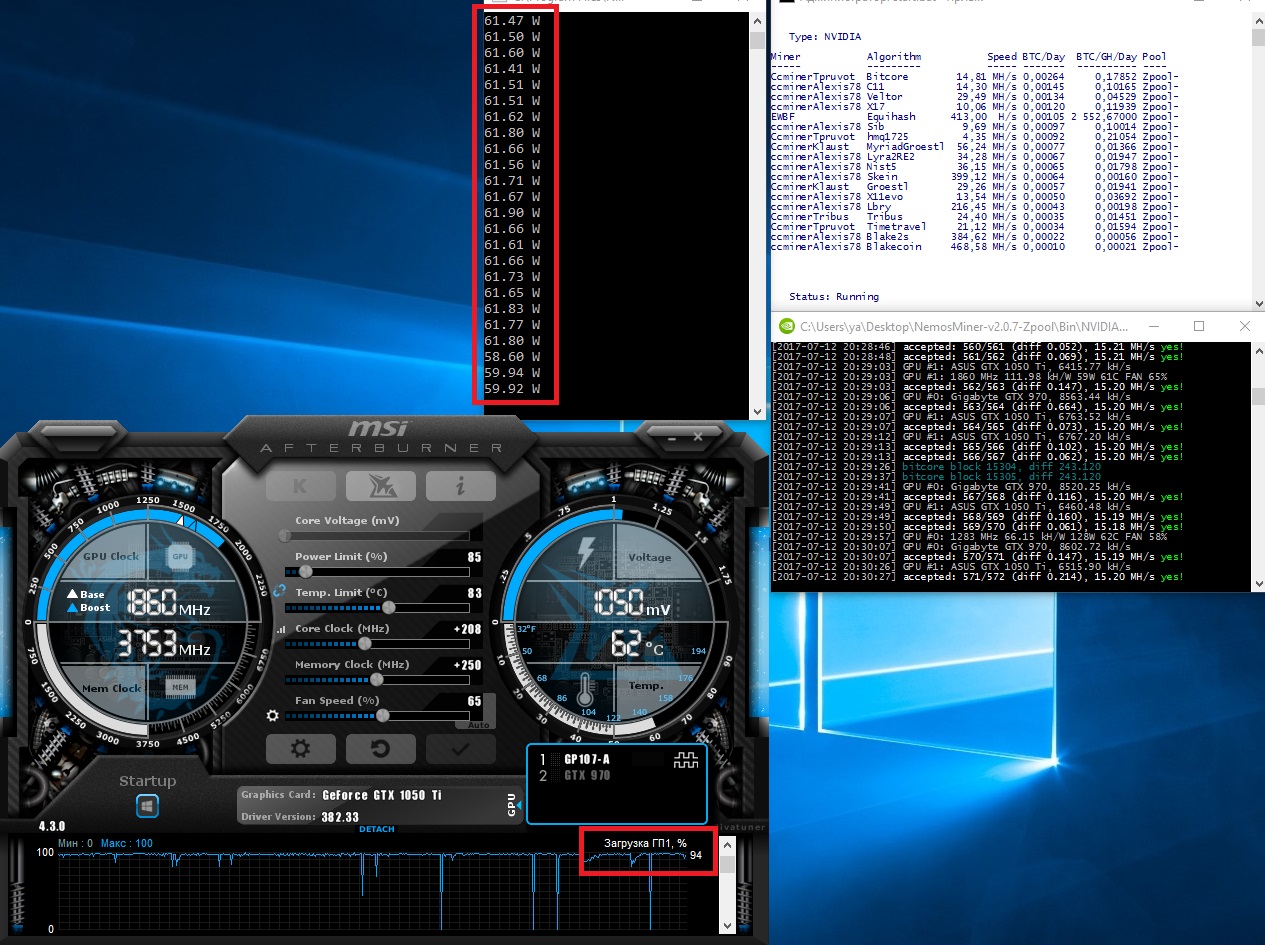
Task: Click the NVIDIA icon in NemosMiner title bar
Action: click(x=787, y=326)
